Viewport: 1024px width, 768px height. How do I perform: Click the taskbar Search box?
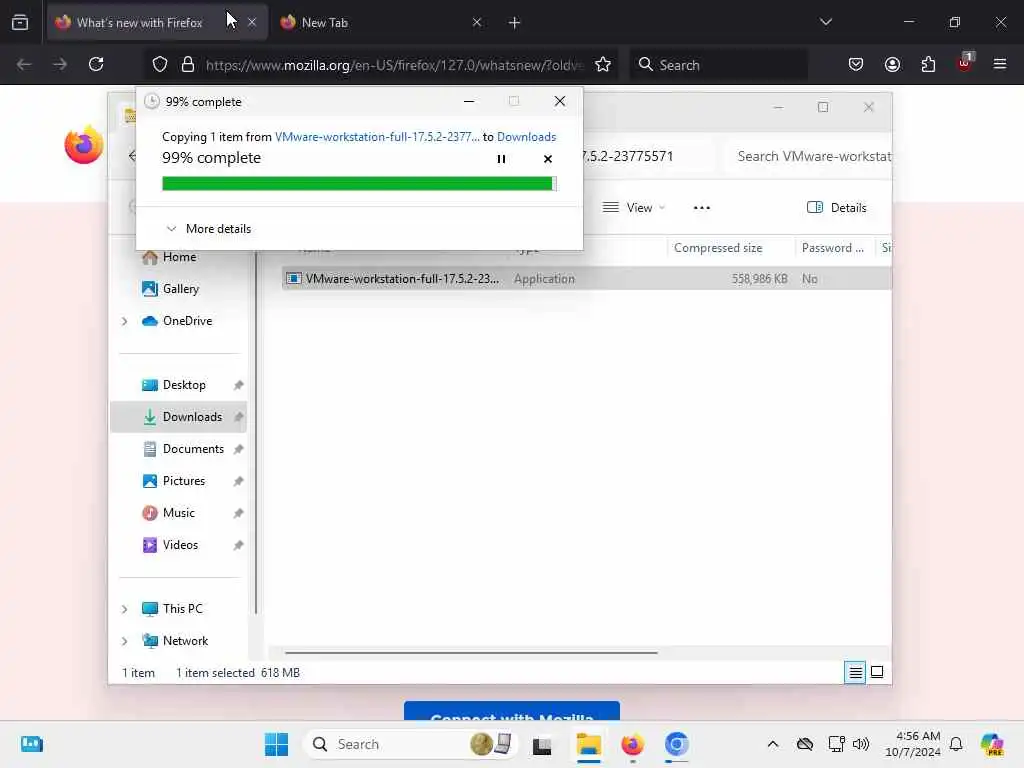tap(411, 744)
